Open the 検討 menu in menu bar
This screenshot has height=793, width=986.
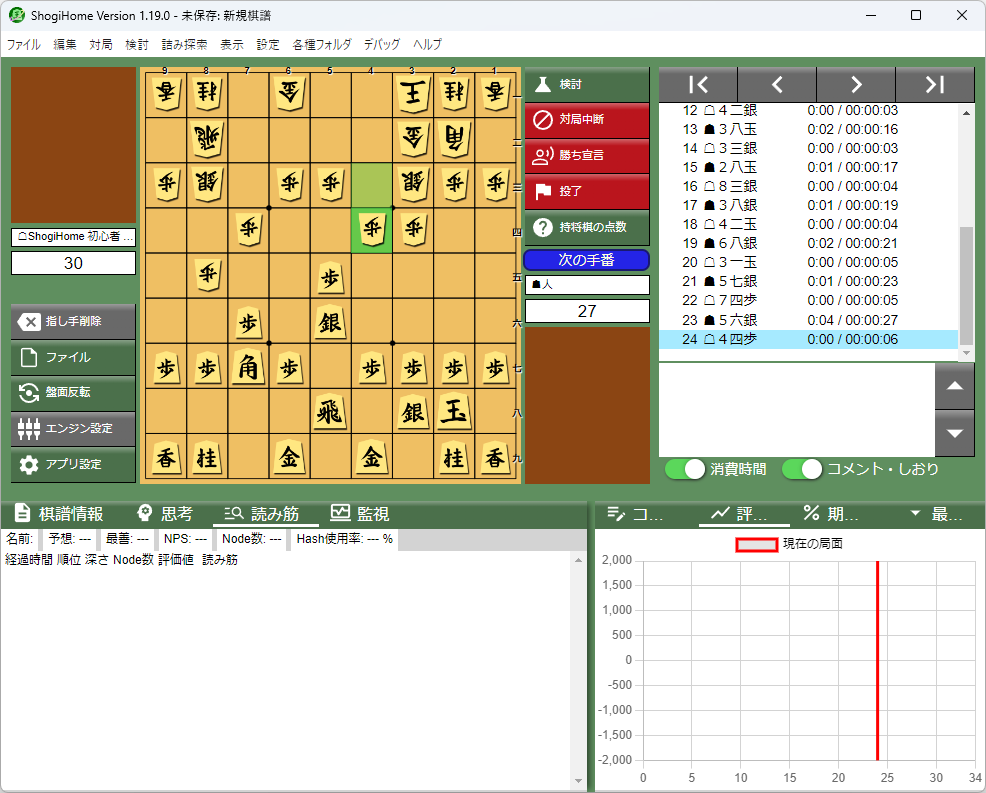click(x=136, y=45)
